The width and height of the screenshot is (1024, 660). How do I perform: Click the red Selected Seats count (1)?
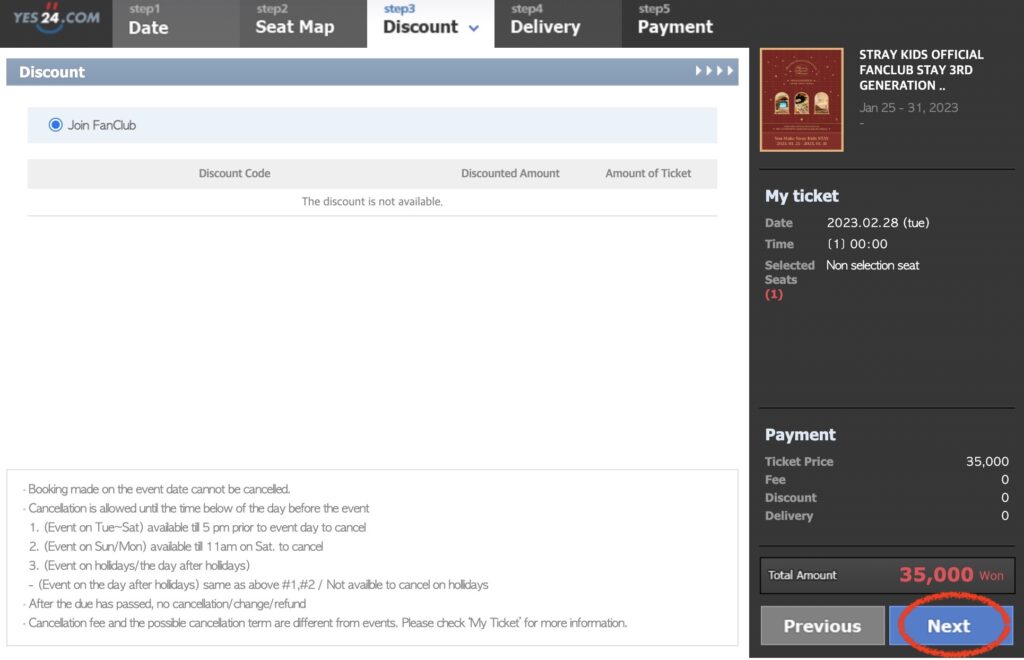click(x=773, y=294)
